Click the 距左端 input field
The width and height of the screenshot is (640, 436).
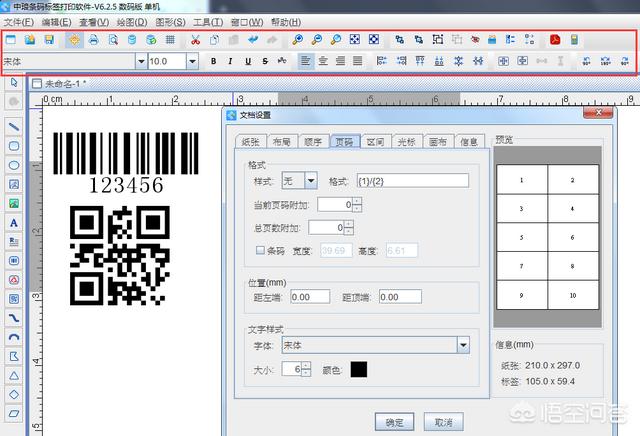[x=310, y=297]
